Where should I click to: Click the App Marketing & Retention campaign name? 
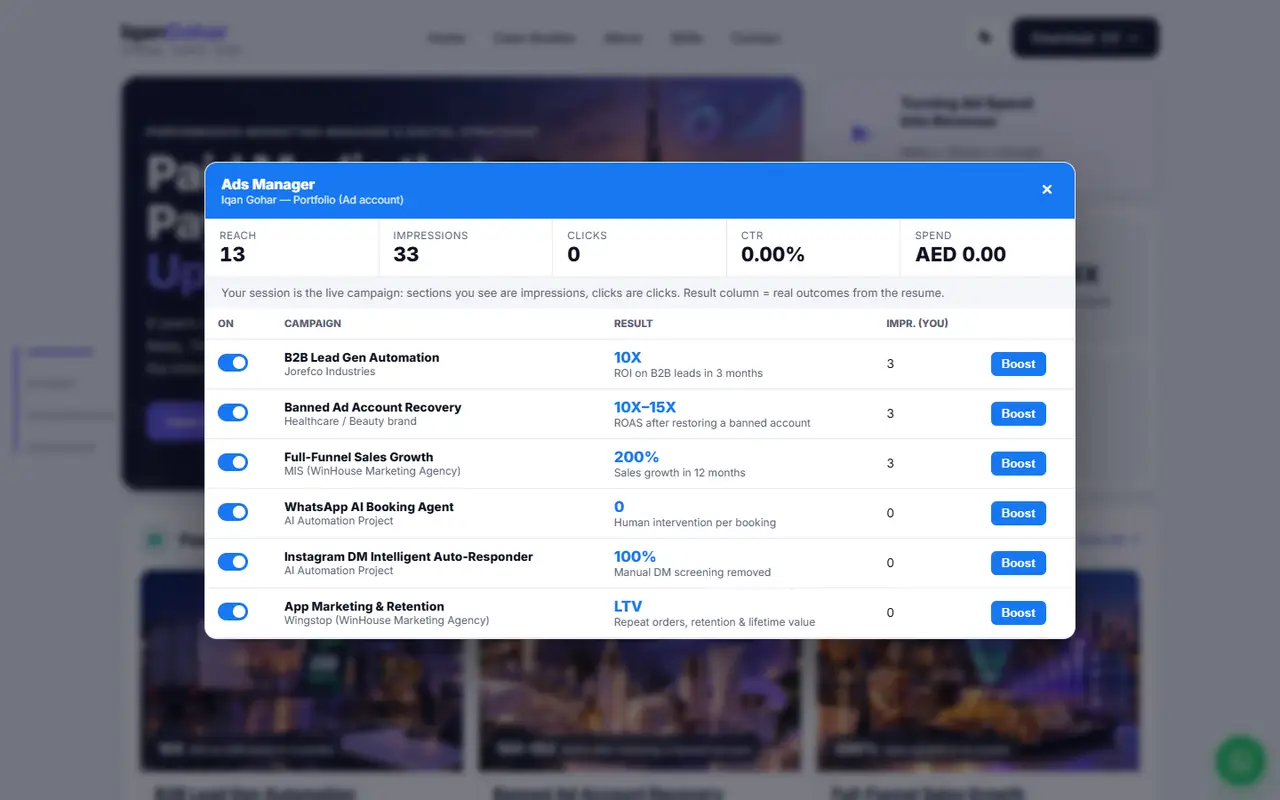coord(364,607)
